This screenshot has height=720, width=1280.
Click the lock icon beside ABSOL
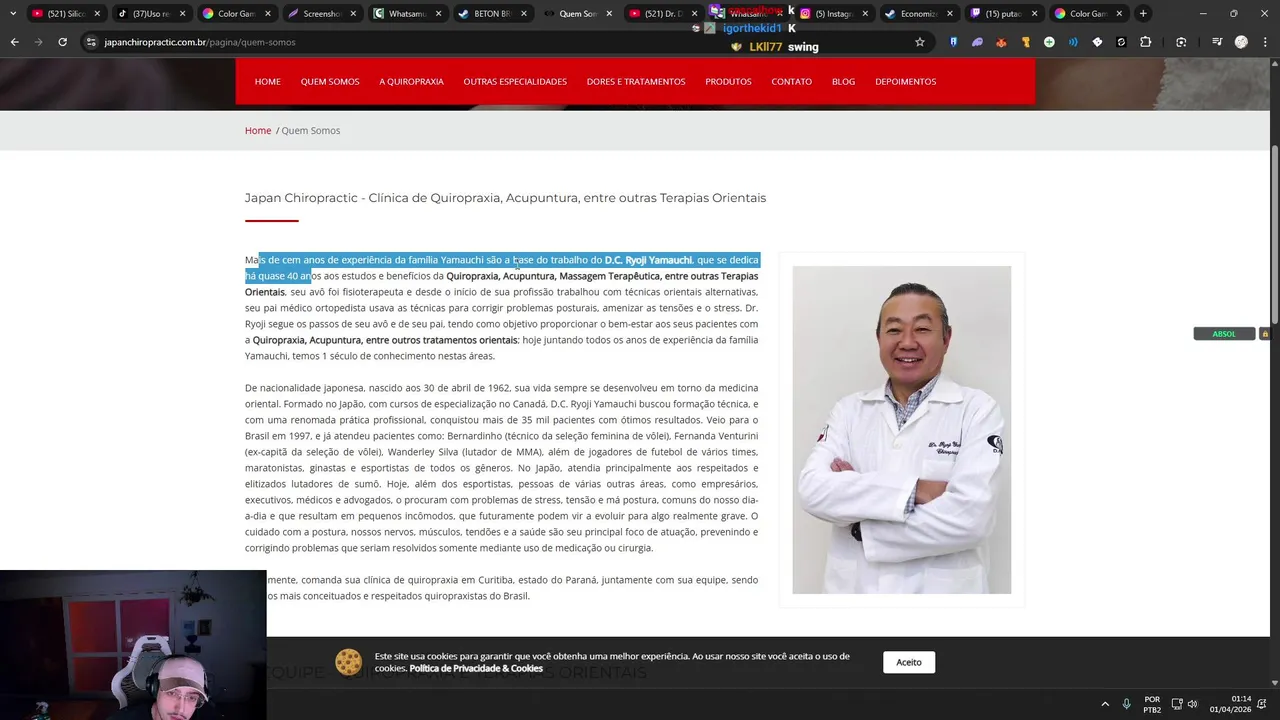point(1264,334)
